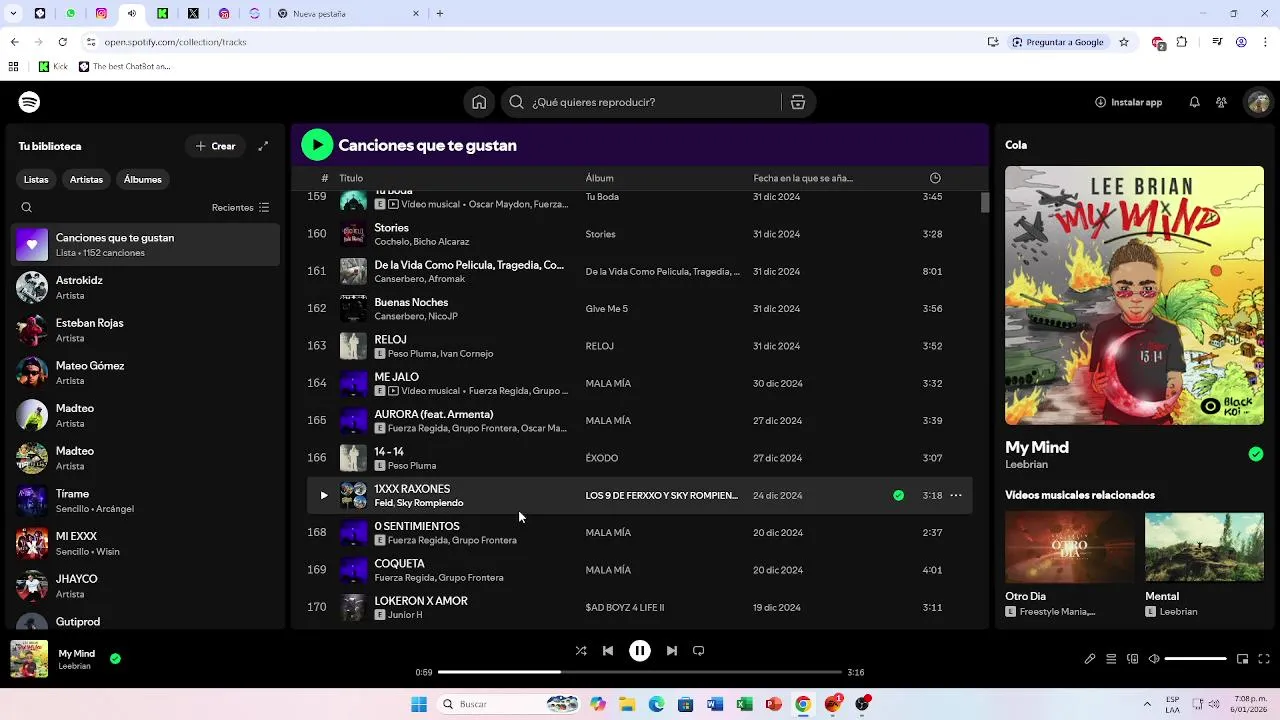This screenshot has width=1280, height=720.
Task: Open Mateo Gómez in the library
Action: pos(147,373)
